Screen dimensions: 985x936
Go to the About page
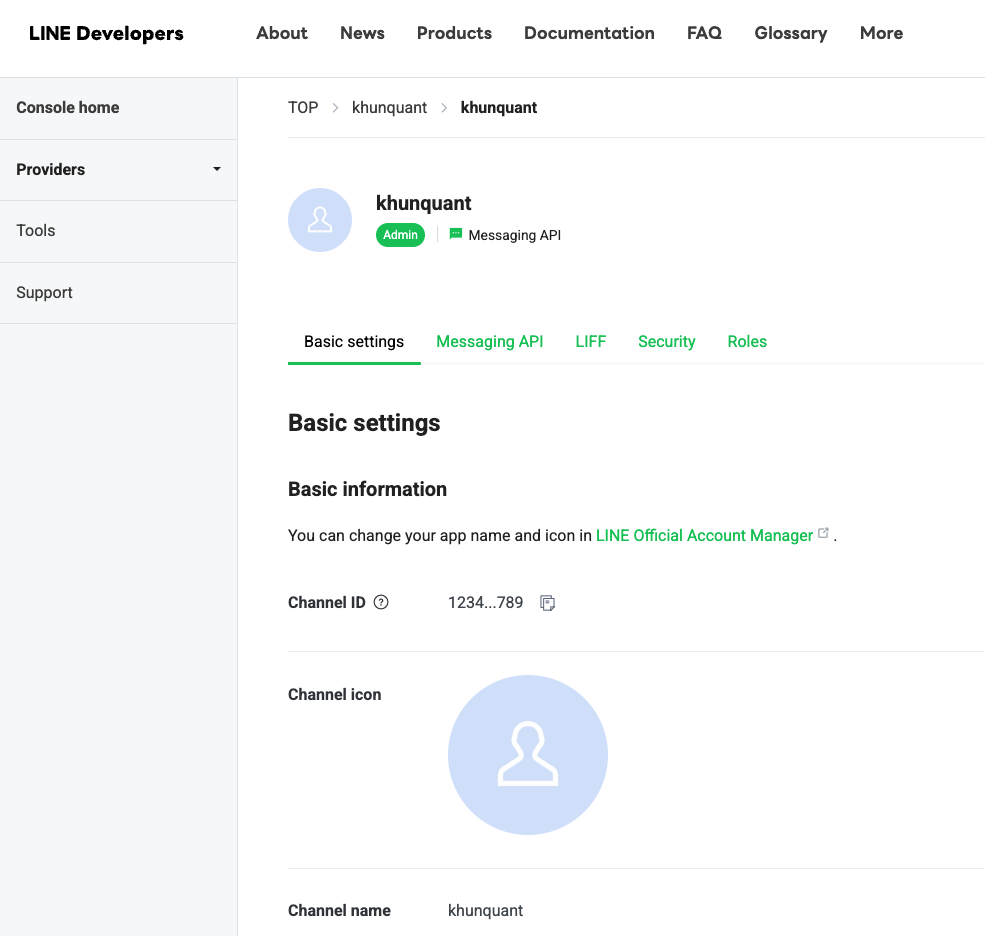coord(282,33)
